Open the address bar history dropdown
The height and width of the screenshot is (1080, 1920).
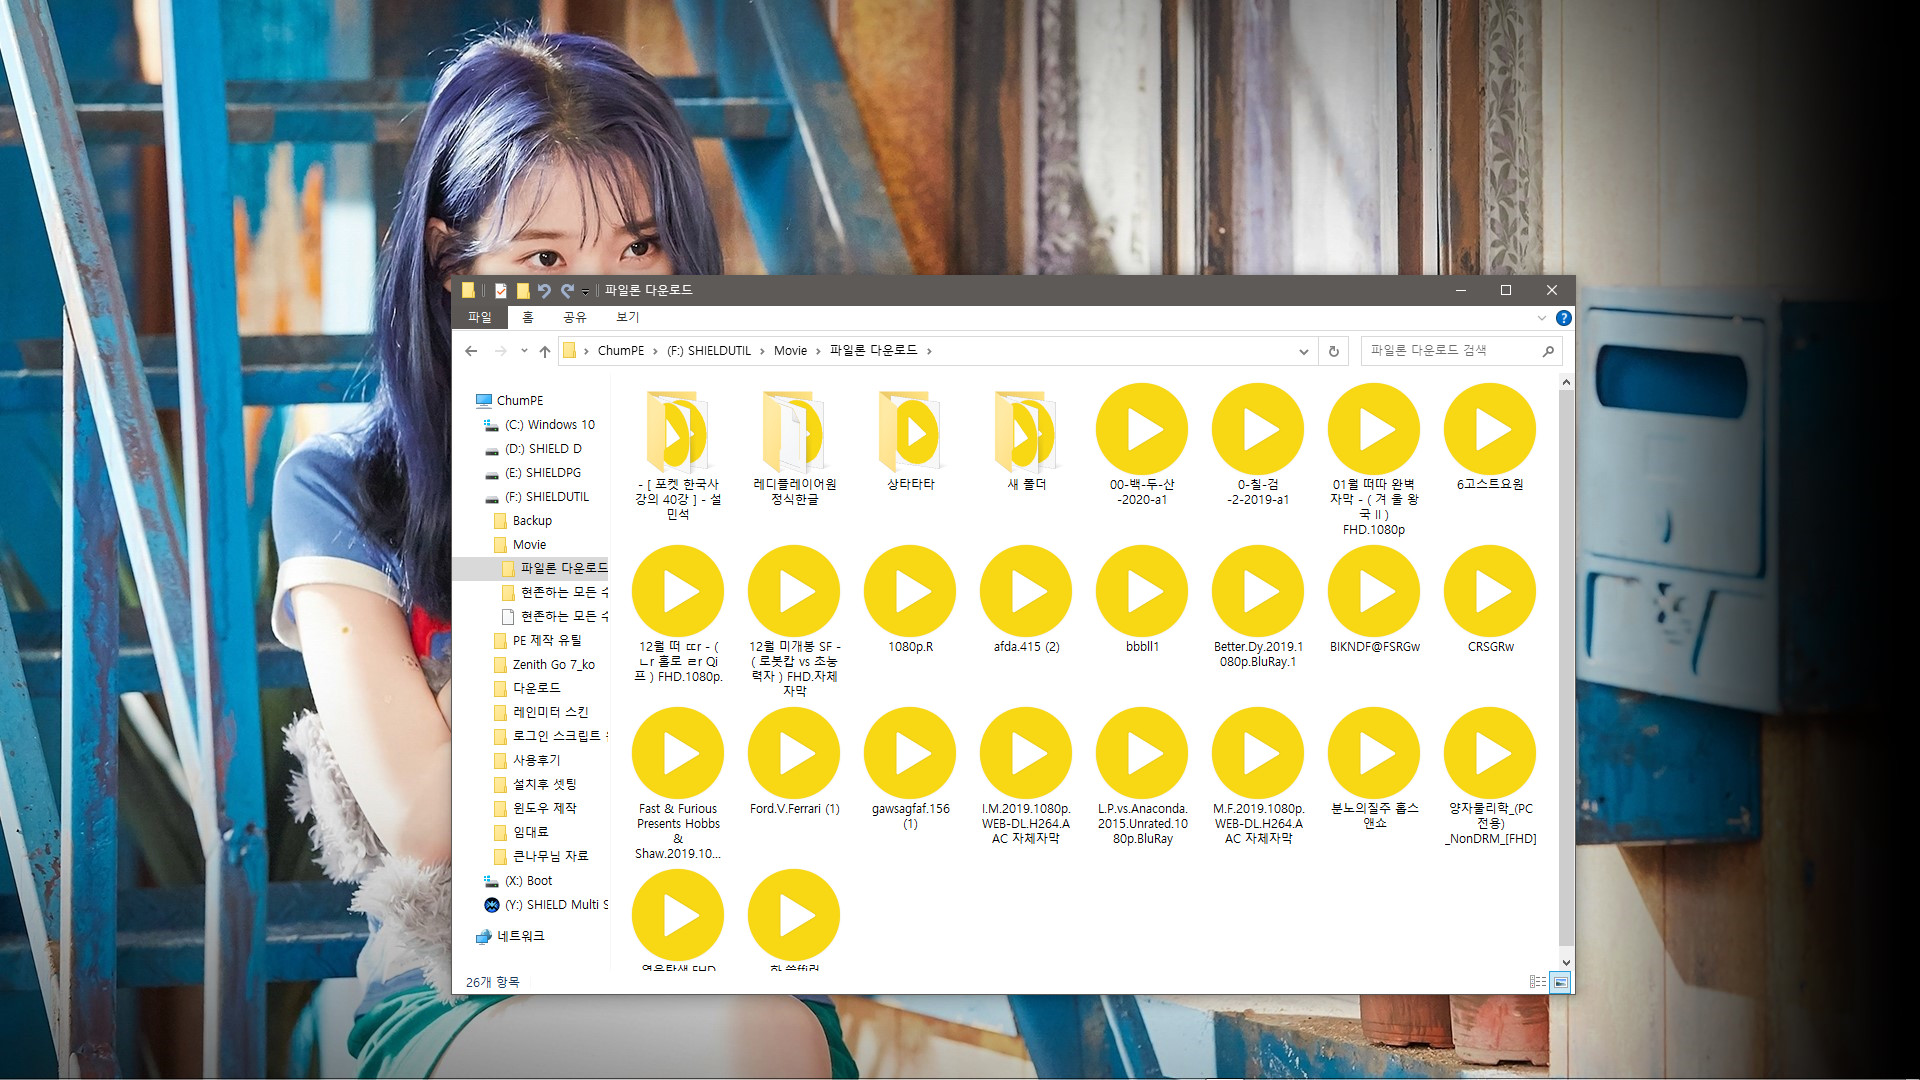pyautogui.click(x=1303, y=351)
